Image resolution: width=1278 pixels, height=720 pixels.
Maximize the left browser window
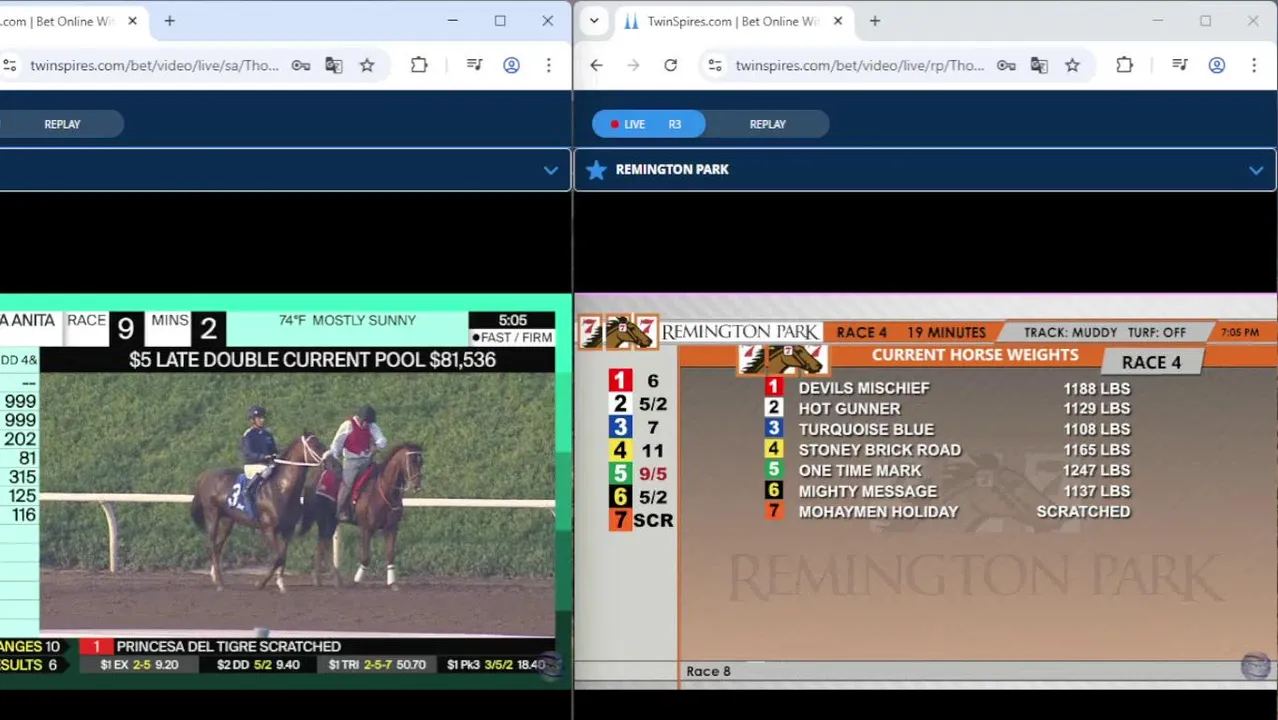[500, 21]
